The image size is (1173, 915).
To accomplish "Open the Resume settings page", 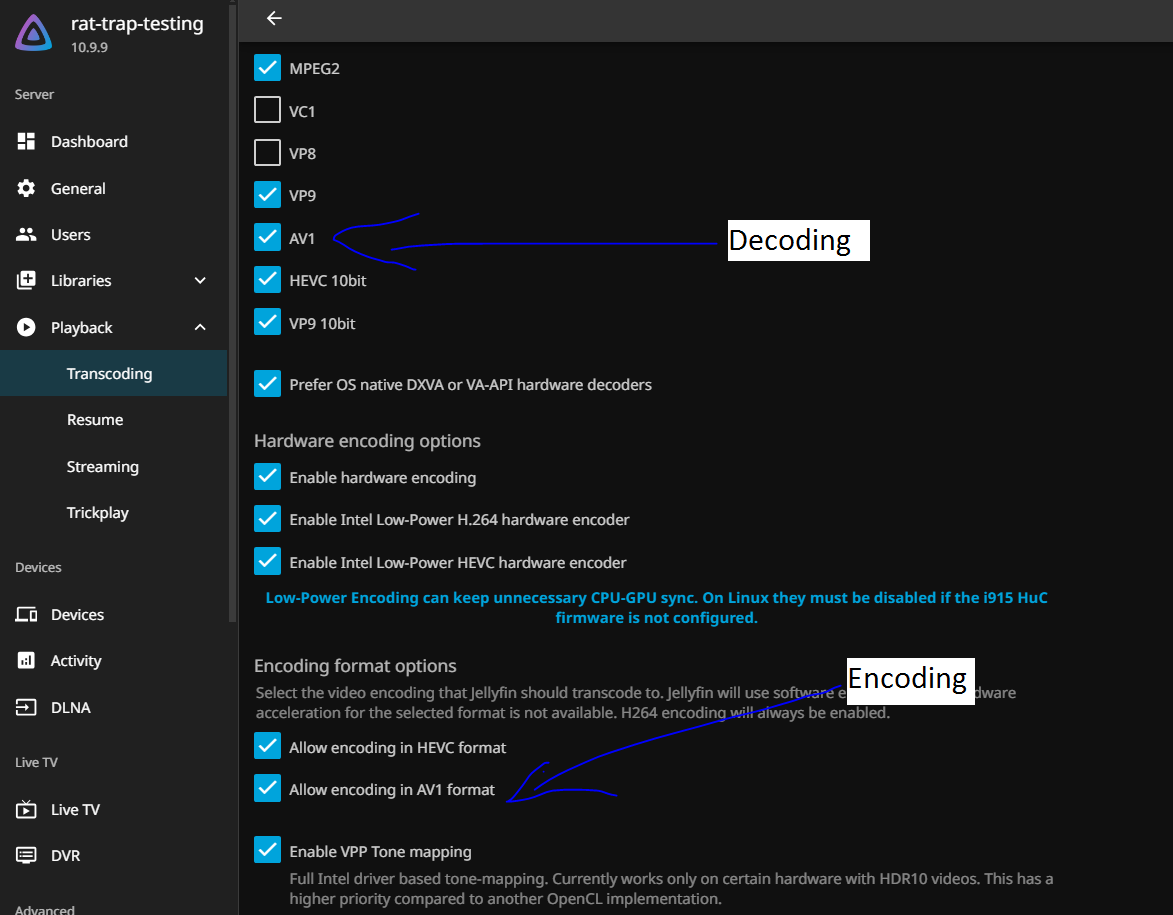I will pos(95,420).
